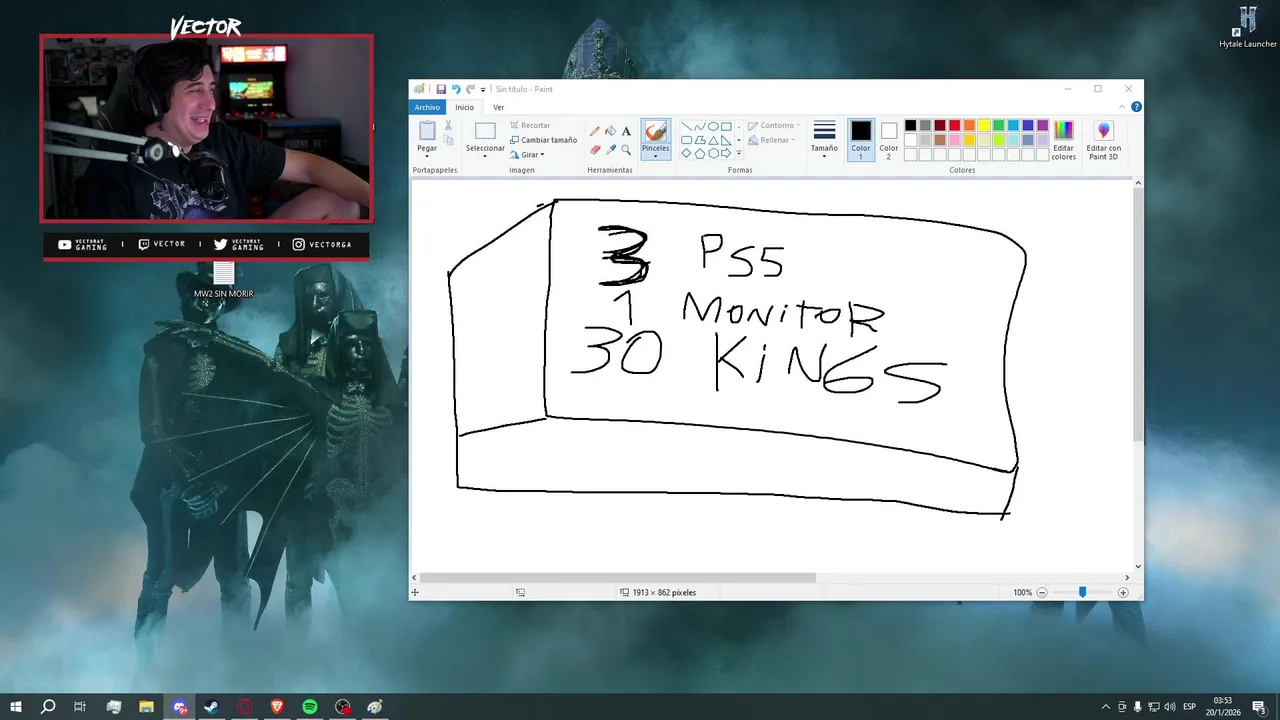Select the Magnifier tool
Viewport: 1280px width, 720px height.
(x=626, y=149)
